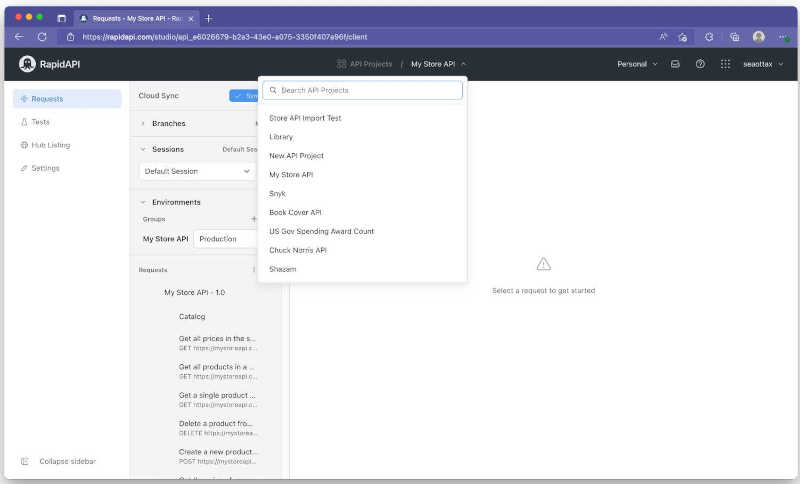
Task: Click the browser refresh icon
Action: click(x=42, y=37)
